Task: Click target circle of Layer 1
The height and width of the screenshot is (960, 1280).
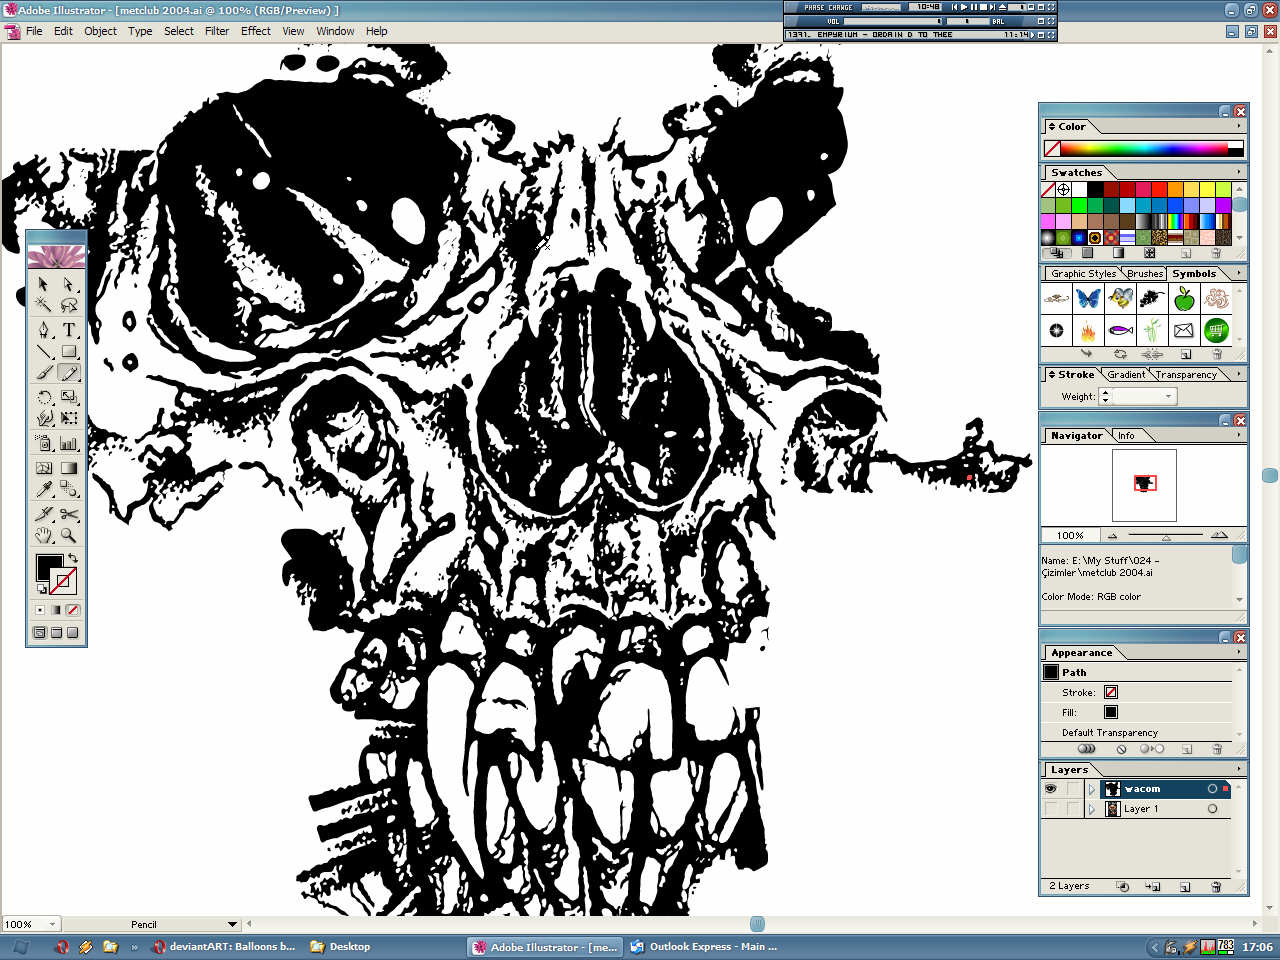Action: (1212, 809)
